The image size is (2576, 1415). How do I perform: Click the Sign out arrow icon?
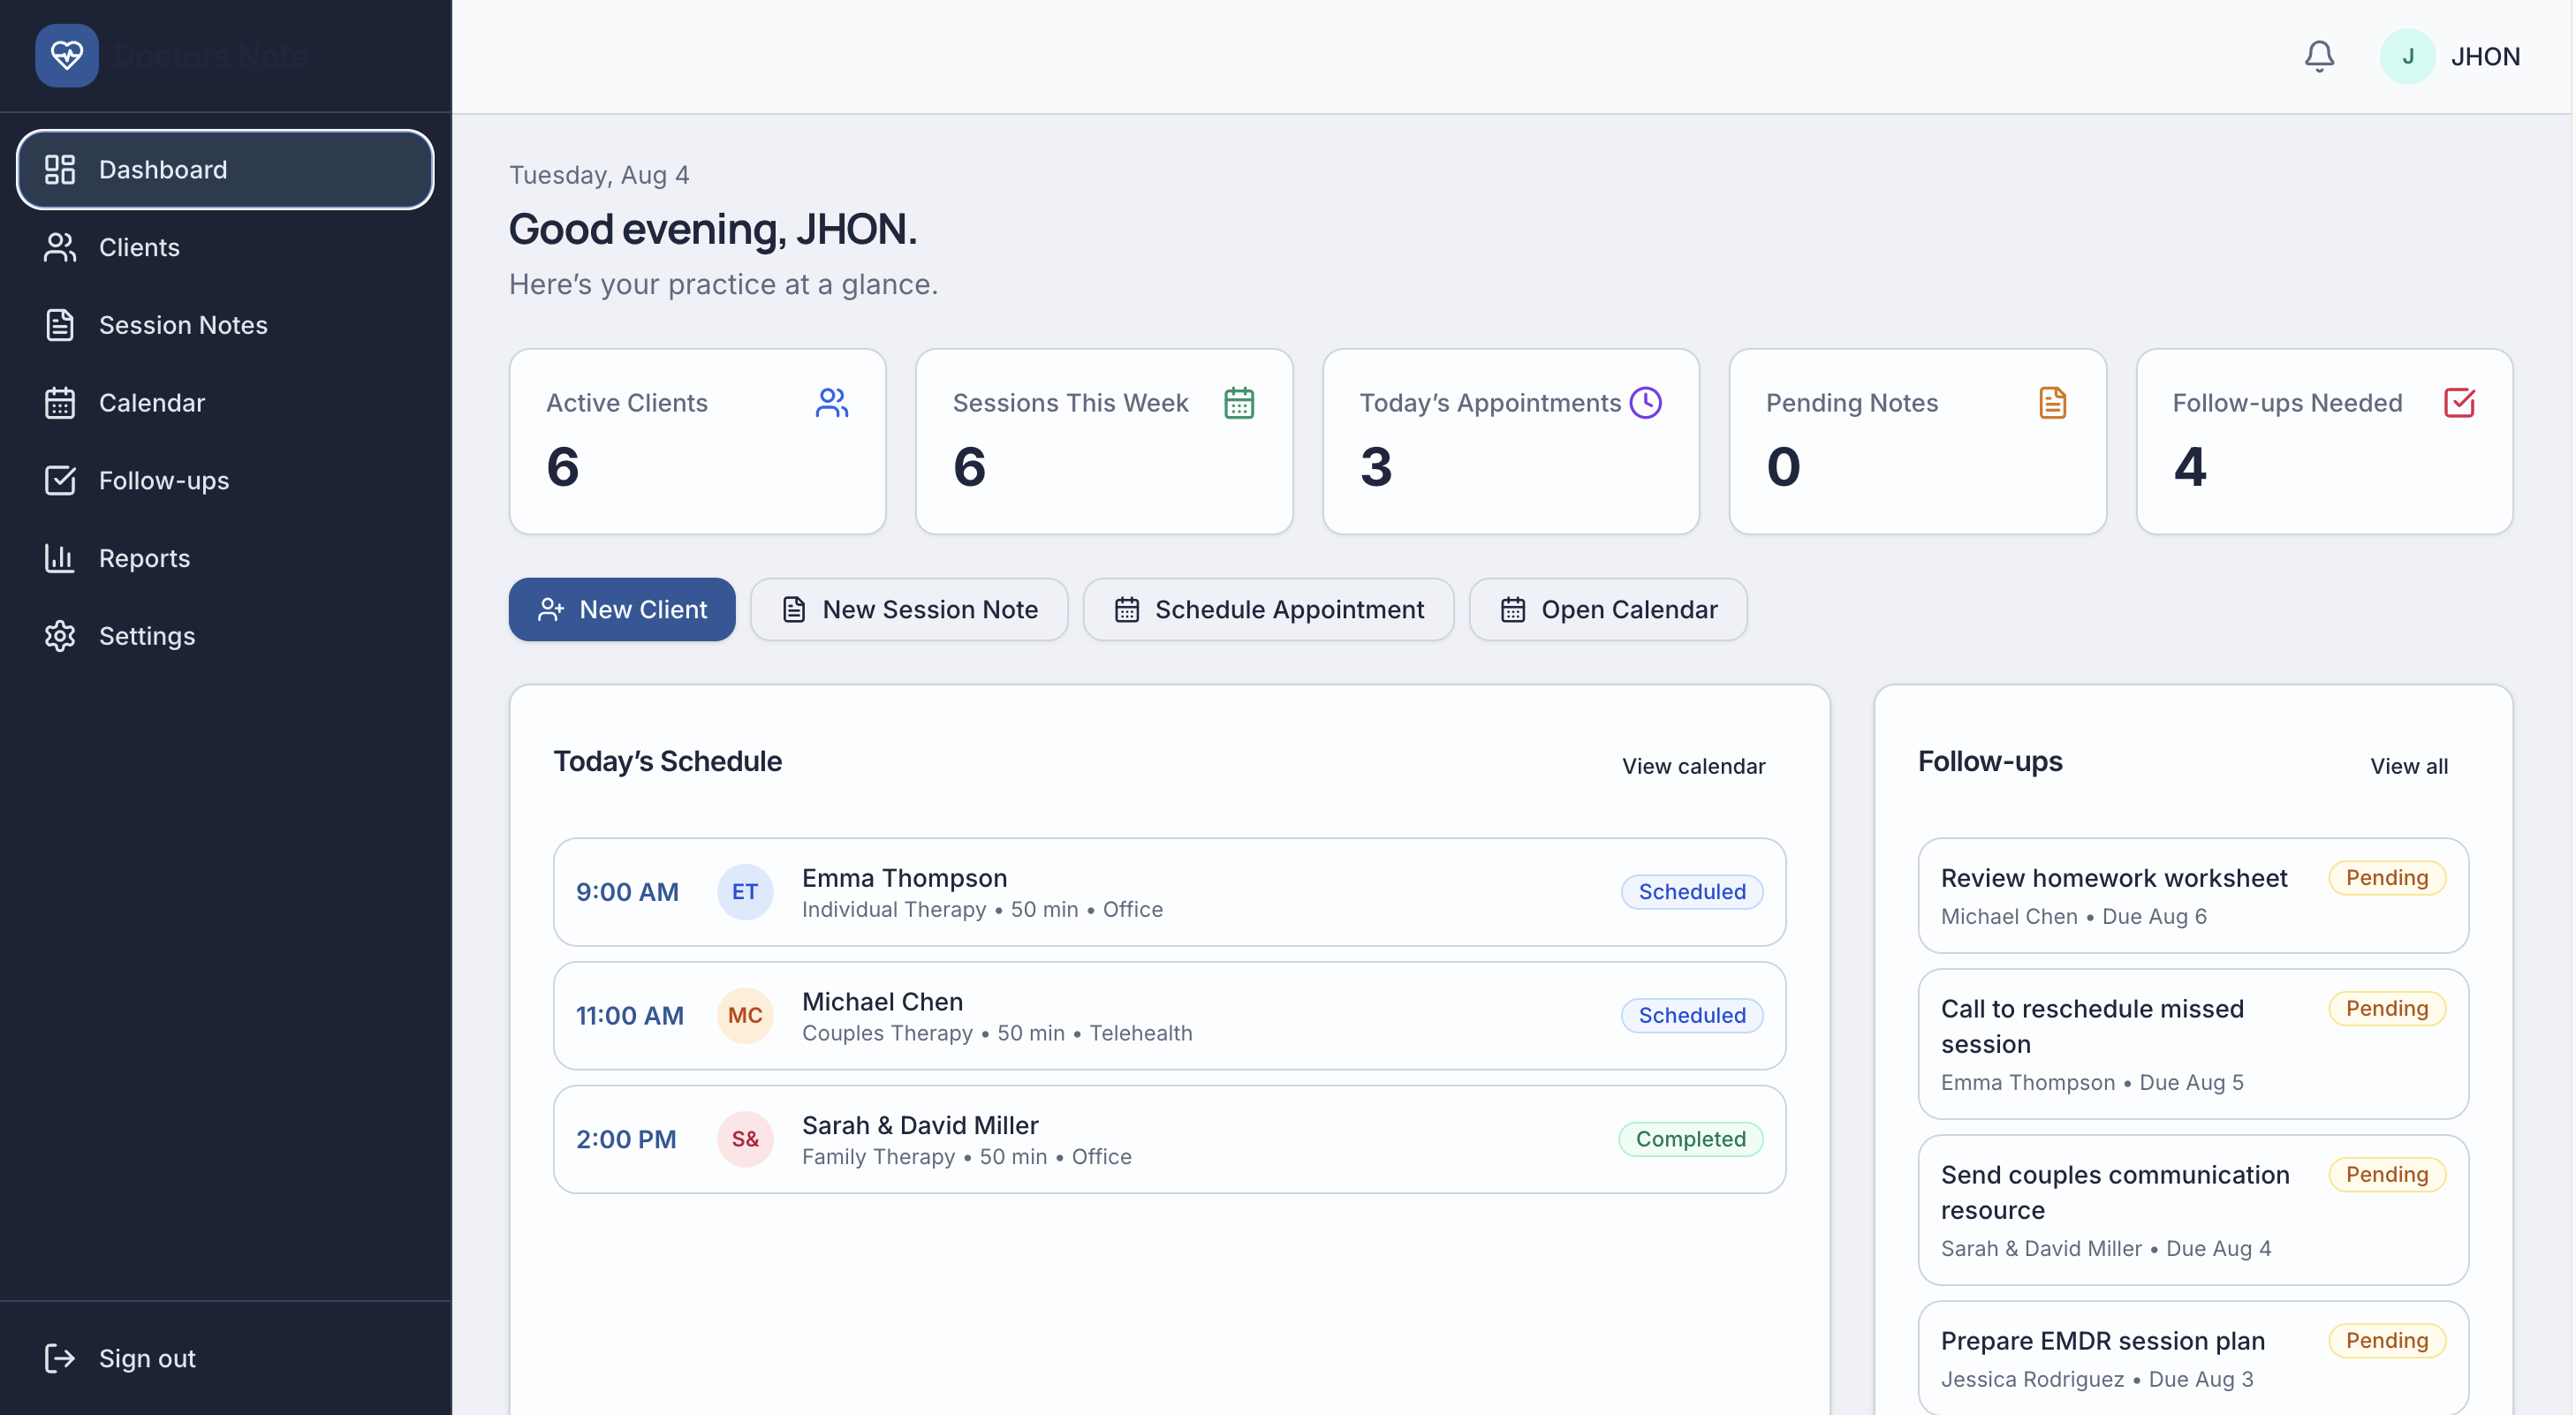(x=60, y=1357)
